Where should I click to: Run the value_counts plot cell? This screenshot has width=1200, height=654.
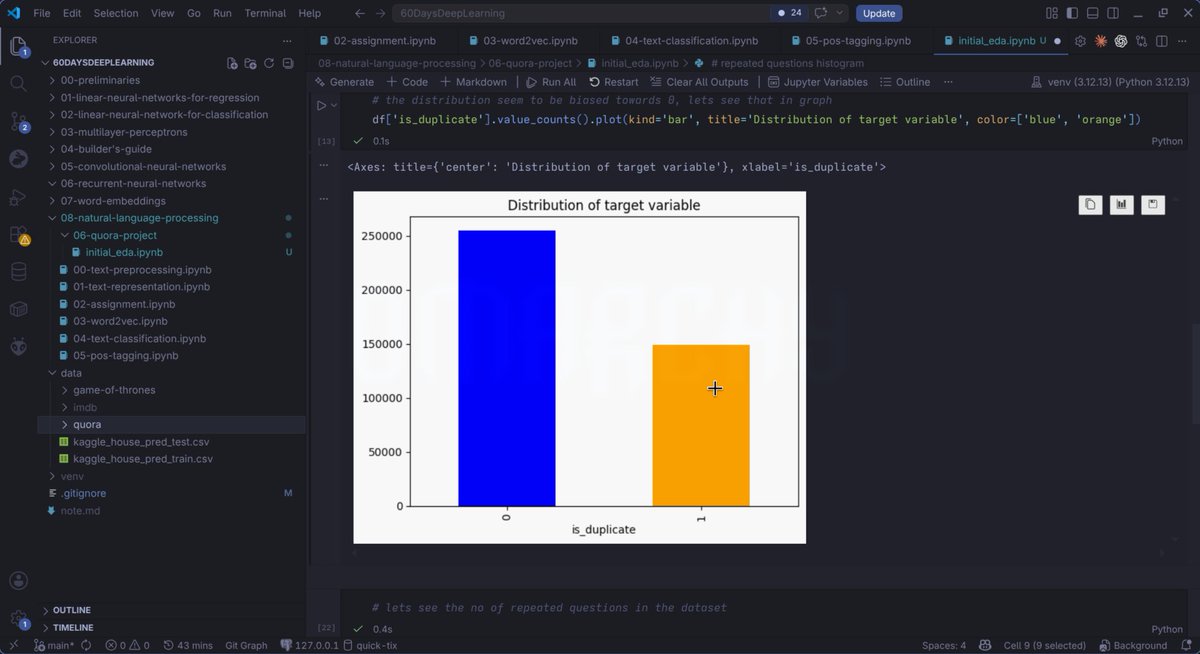[x=321, y=105]
